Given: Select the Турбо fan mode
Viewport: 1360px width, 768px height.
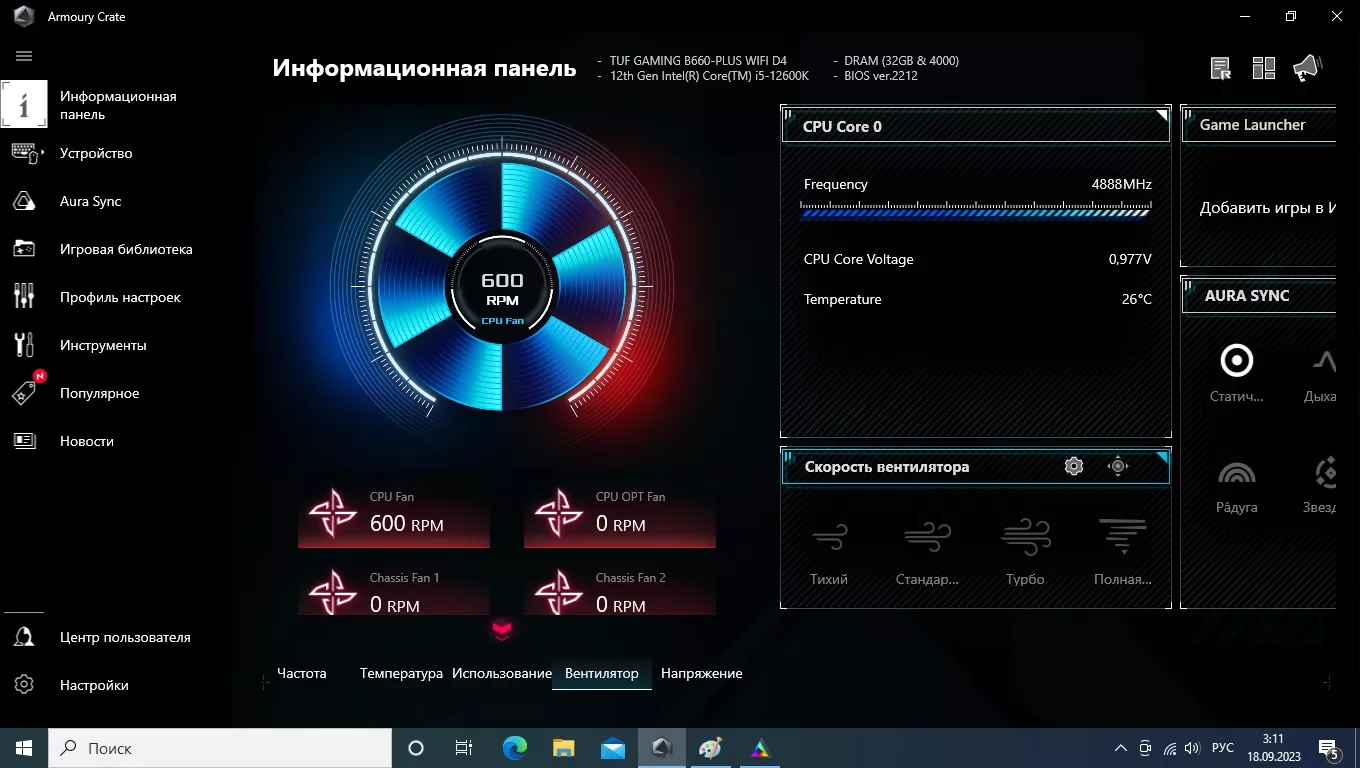Looking at the screenshot, I should coord(1025,552).
